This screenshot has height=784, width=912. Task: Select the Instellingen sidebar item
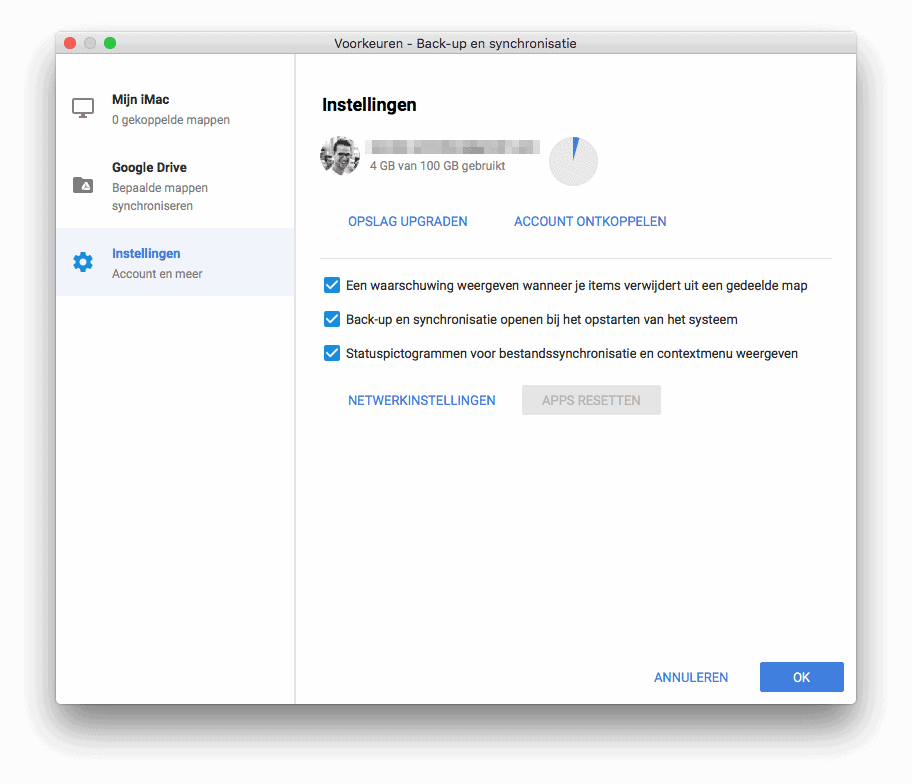(176, 262)
